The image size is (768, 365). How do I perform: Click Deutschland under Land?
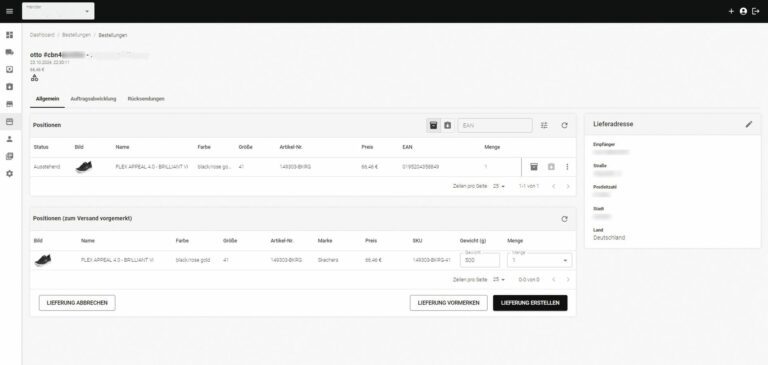coord(609,238)
